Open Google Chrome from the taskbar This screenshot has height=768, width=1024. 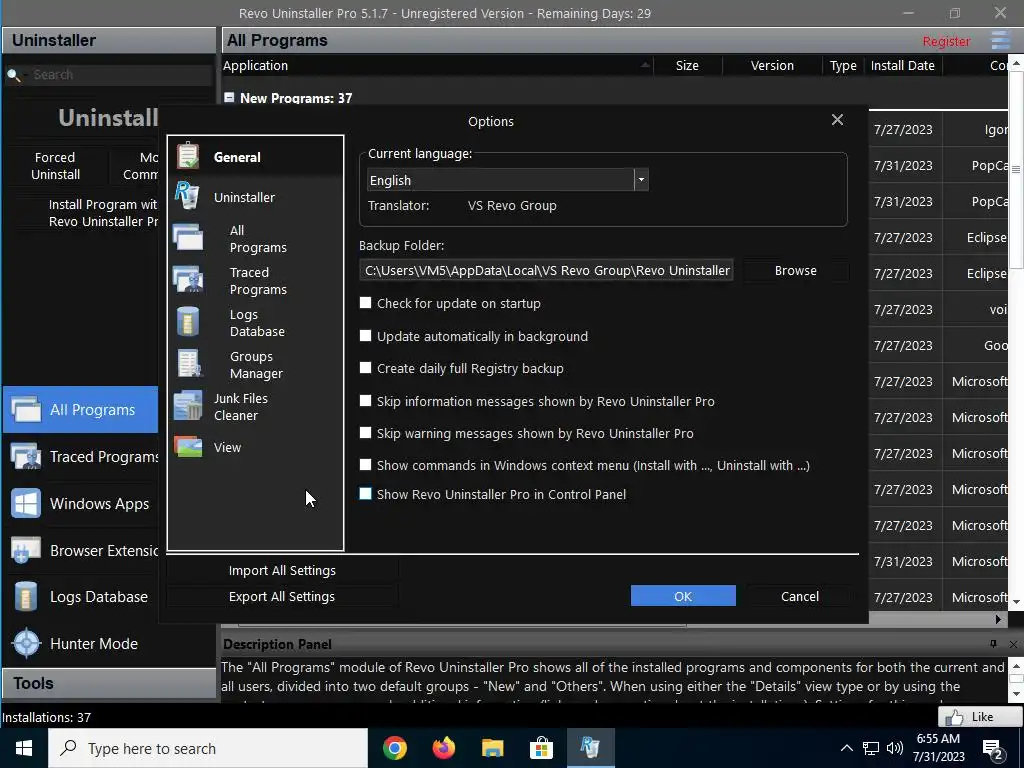click(x=394, y=748)
